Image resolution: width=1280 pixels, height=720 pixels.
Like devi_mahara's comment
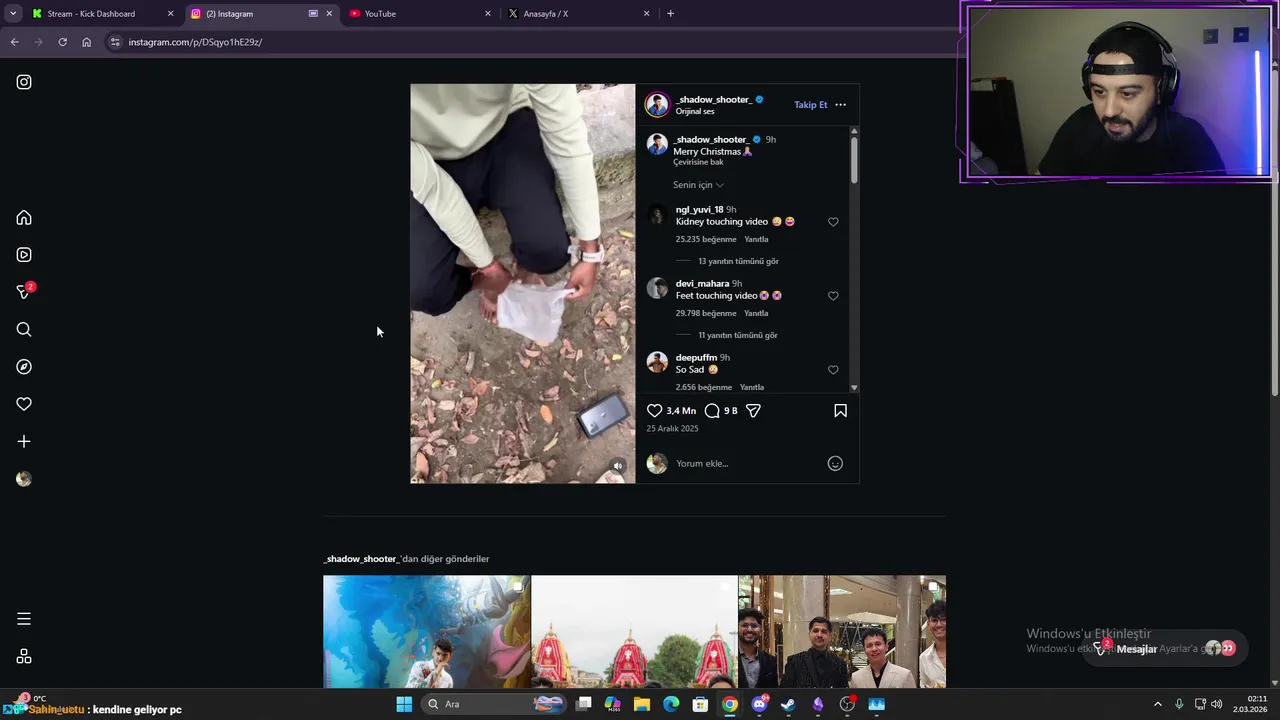click(833, 296)
